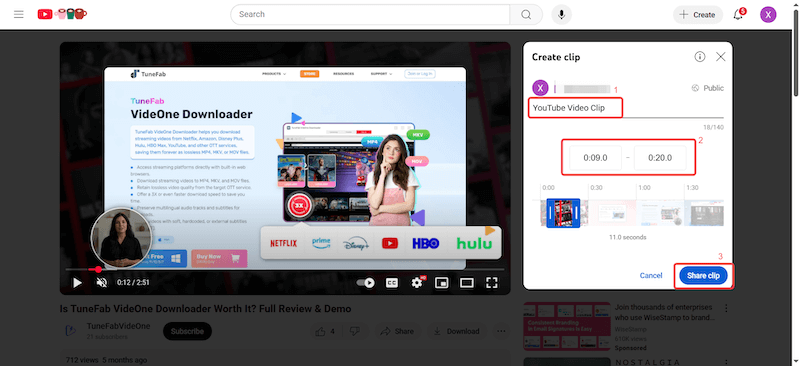The width and height of the screenshot is (800, 366).
Task: Close the Create clip panel
Action: coord(720,57)
